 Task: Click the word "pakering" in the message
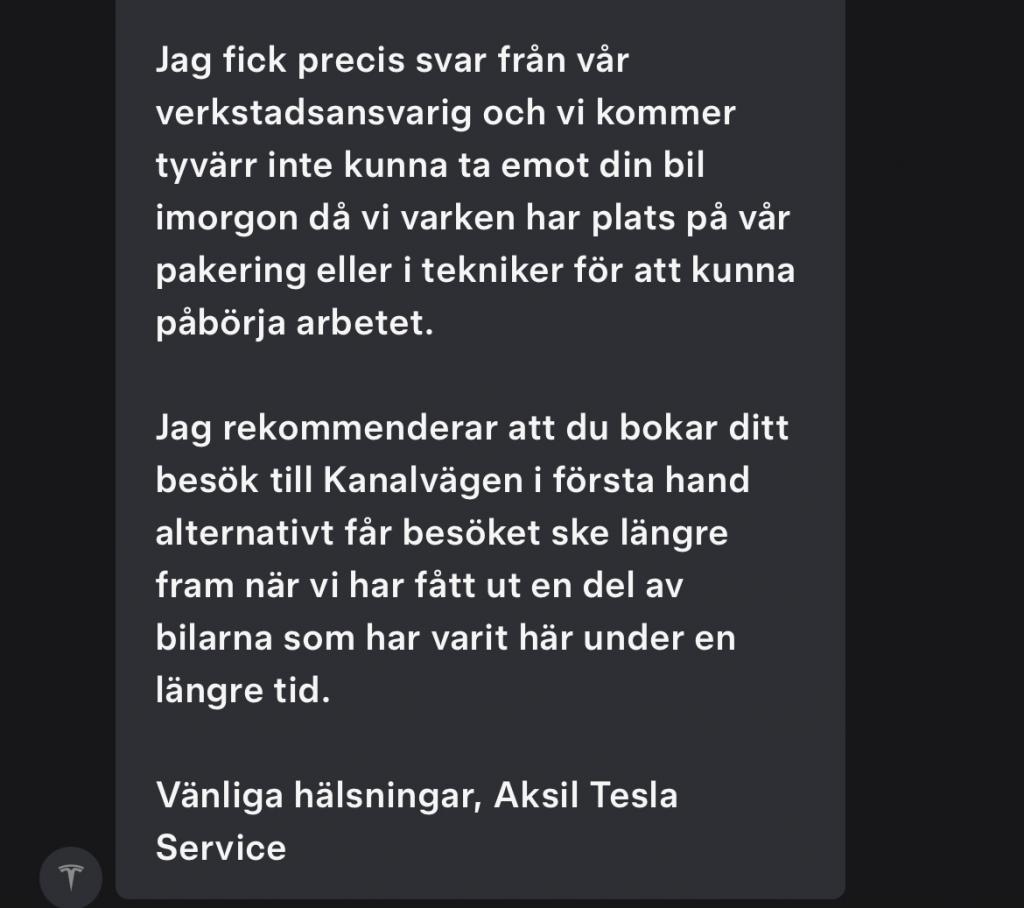(231, 271)
